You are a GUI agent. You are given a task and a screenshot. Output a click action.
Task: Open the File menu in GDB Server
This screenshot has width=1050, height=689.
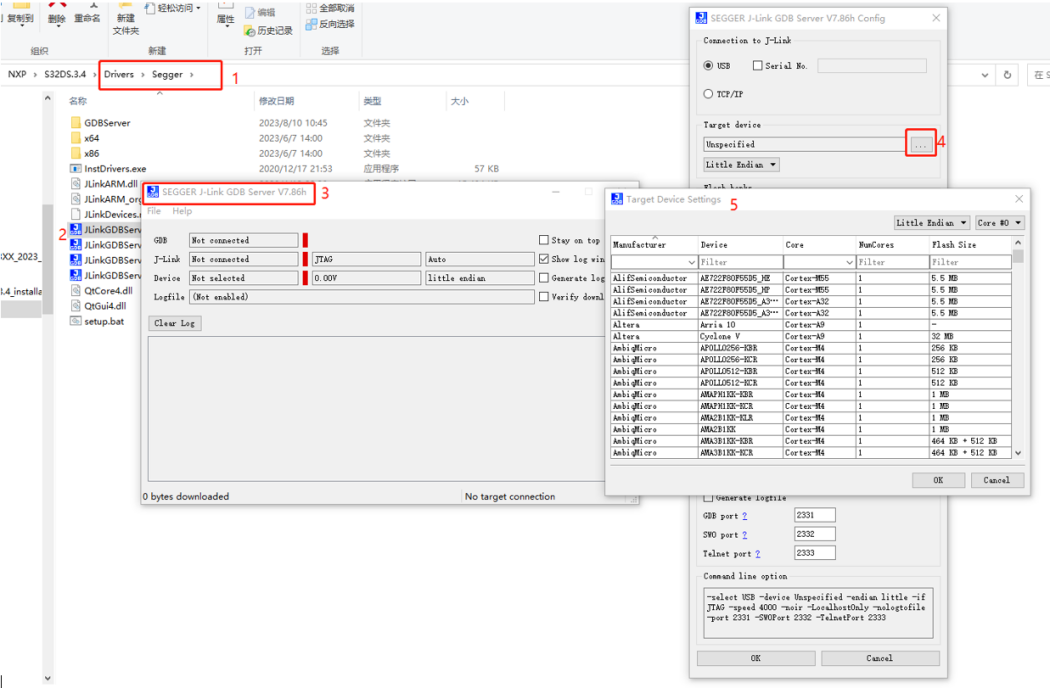[x=154, y=211]
